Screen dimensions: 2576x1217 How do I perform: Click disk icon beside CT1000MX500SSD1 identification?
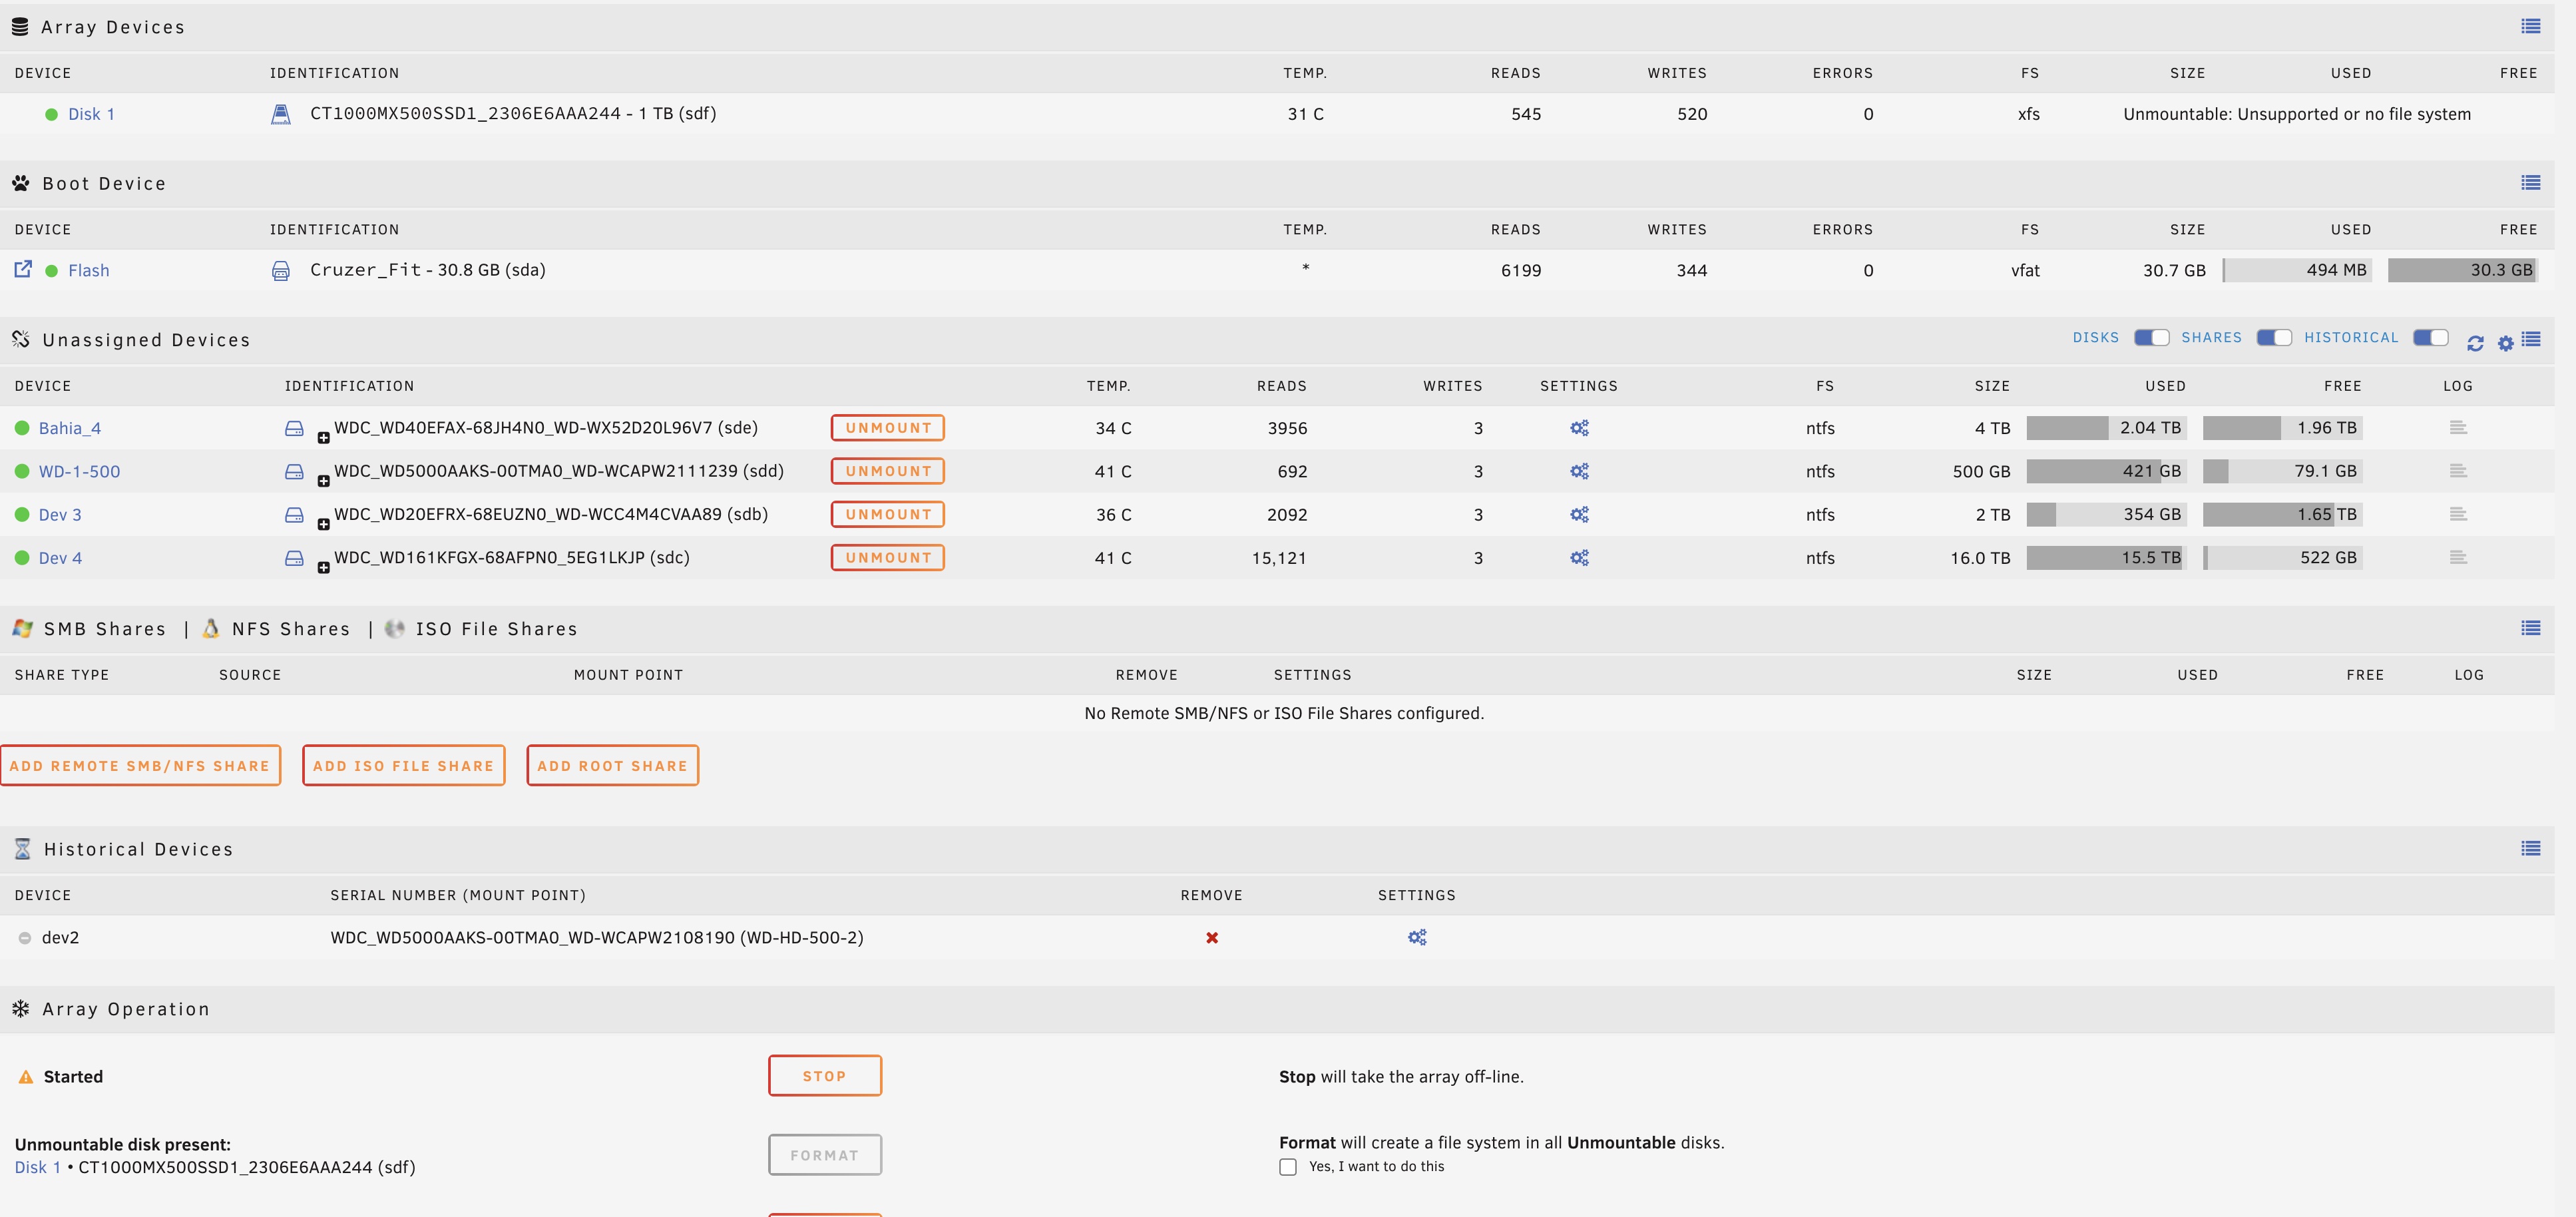pyautogui.click(x=281, y=114)
